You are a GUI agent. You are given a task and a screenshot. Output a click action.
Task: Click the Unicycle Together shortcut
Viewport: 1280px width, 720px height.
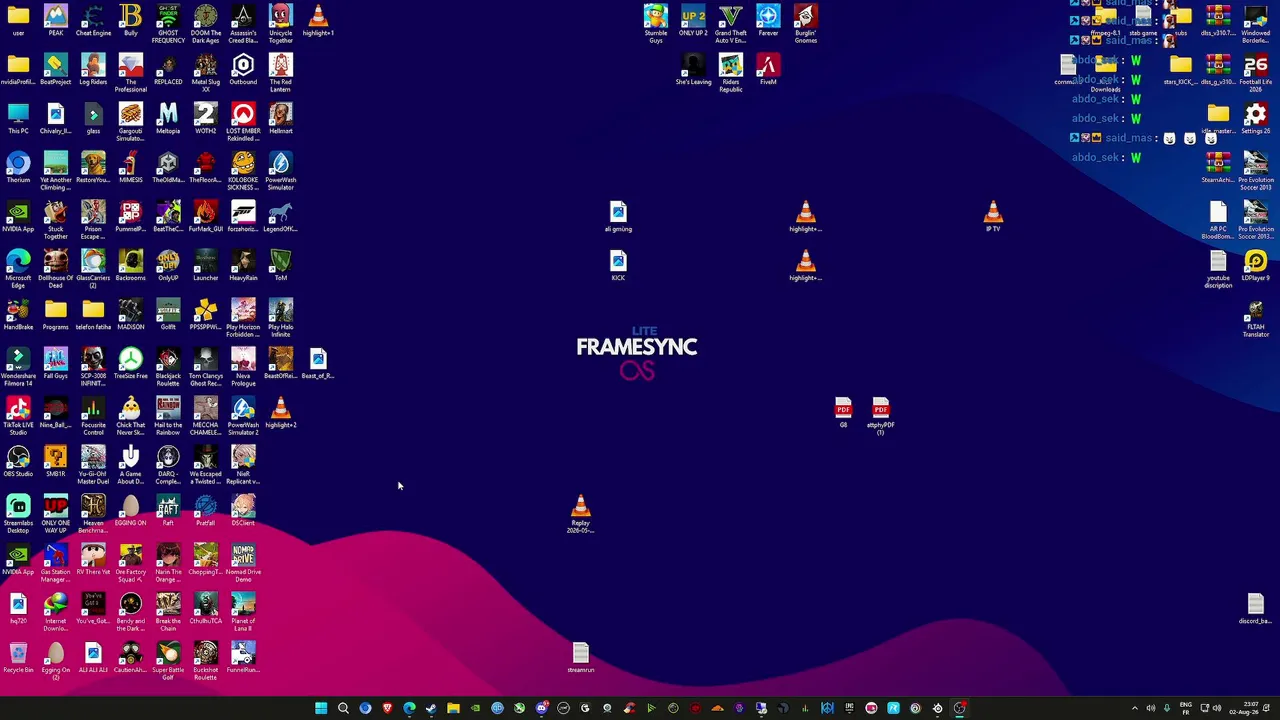click(280, 24)
